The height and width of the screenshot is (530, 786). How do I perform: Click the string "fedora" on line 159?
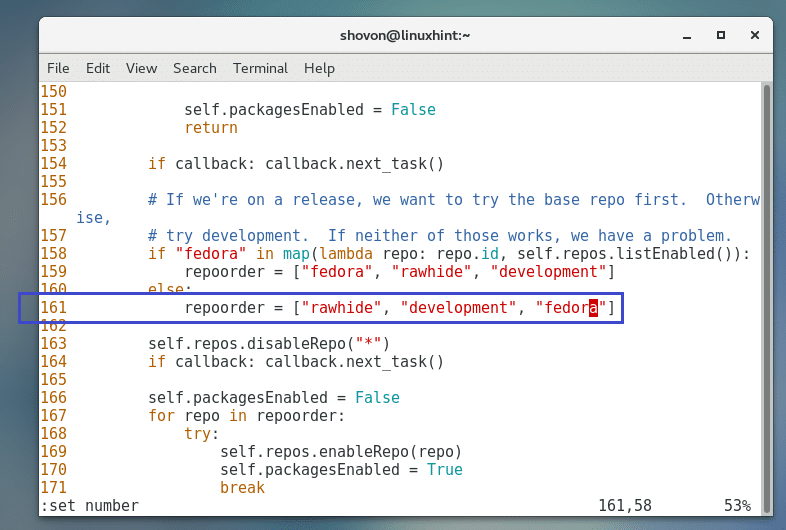(337, 272)
